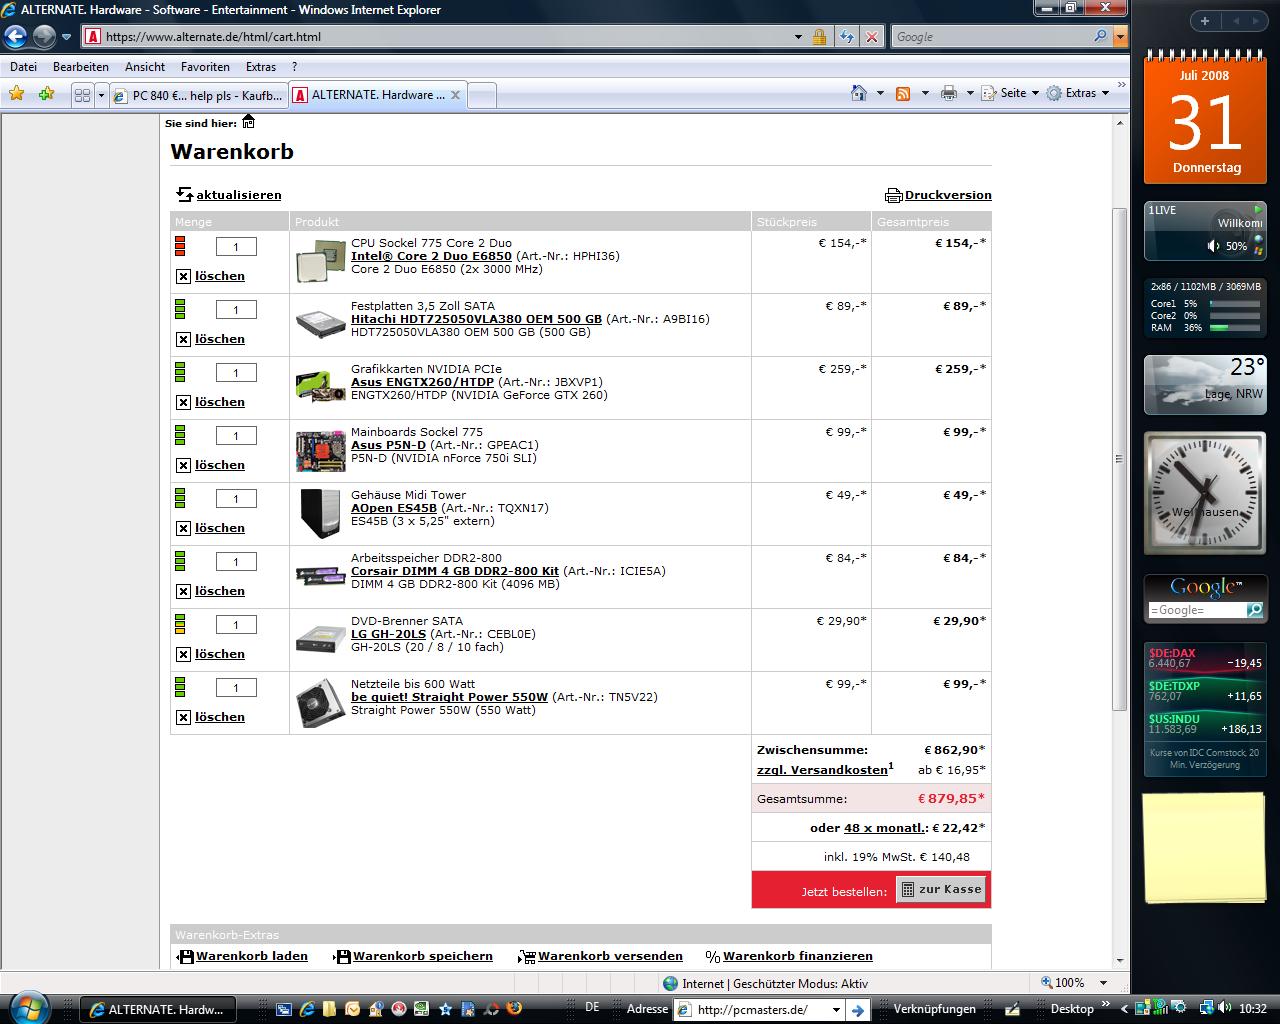Screen dimensions: 1280x1024
Task: Click the delete checkbox for the AOpen ES45B row
Action: 183,529
